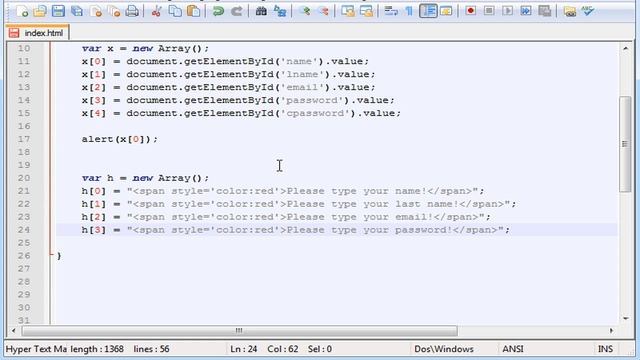Click the 'alert(x[0]);' code line
Screen dimensions: 640x360
(x=119, y=139)
